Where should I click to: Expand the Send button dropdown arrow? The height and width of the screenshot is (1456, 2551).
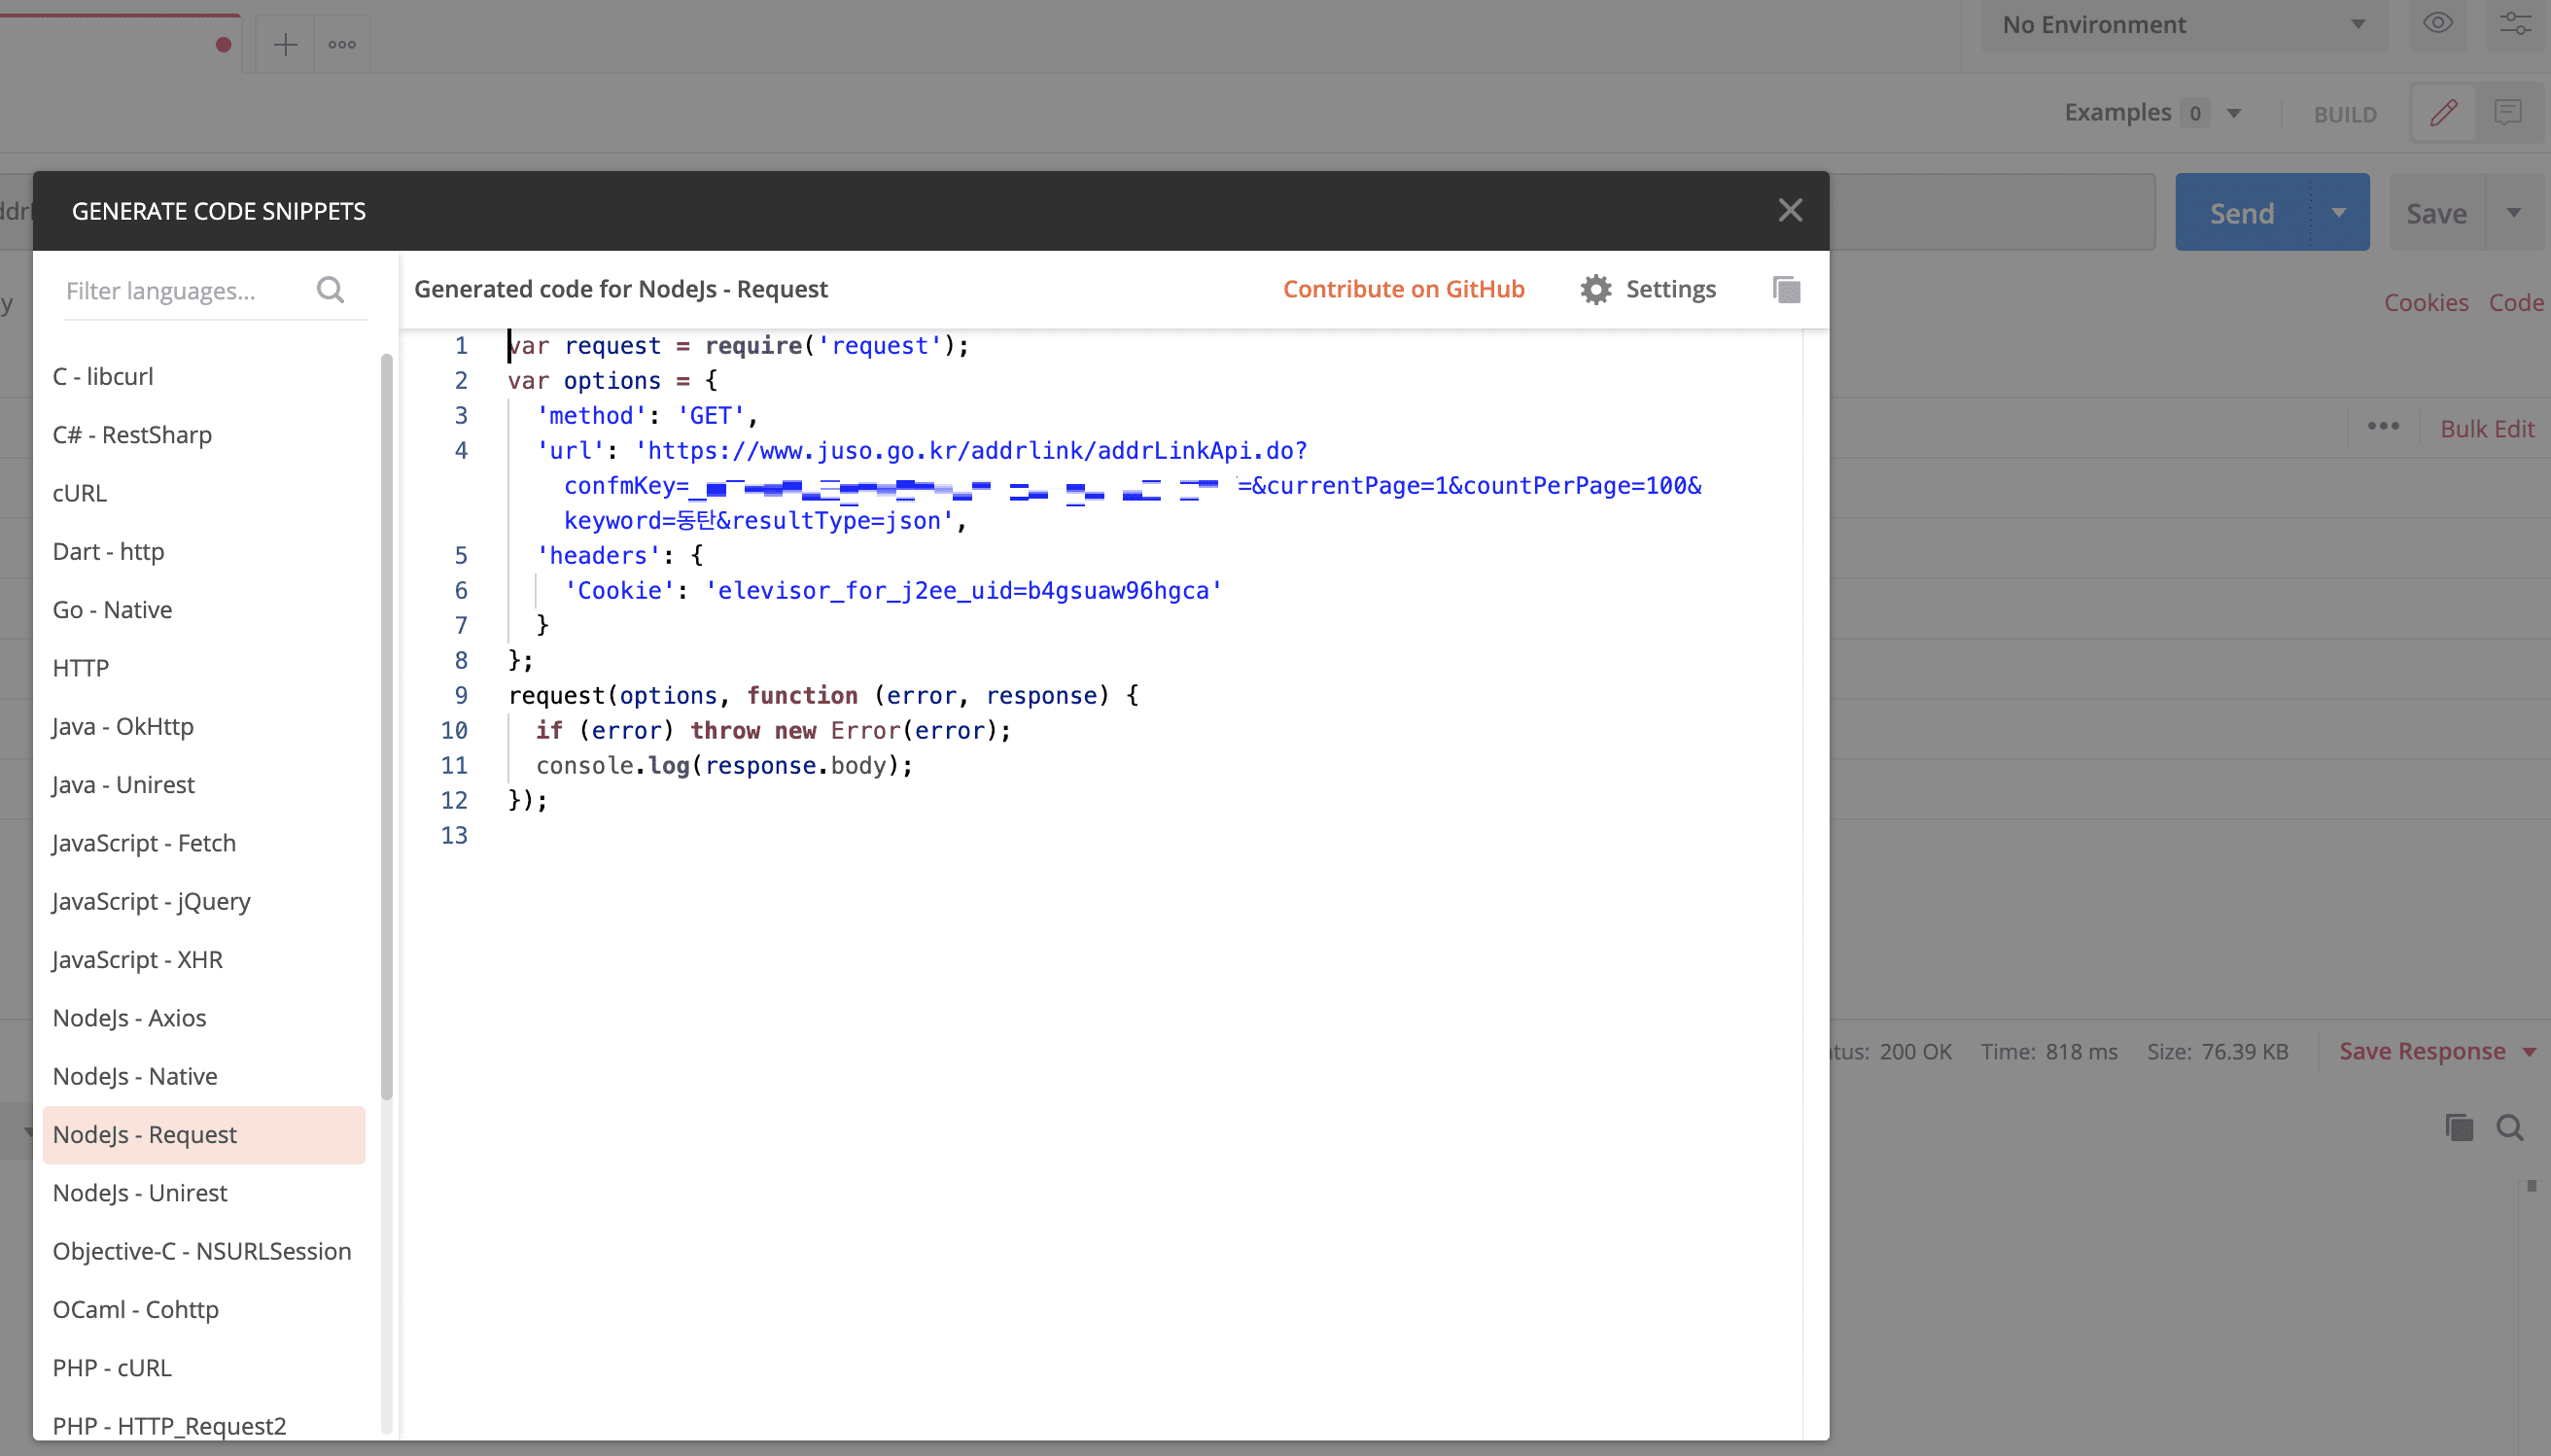pos(2338,213)
